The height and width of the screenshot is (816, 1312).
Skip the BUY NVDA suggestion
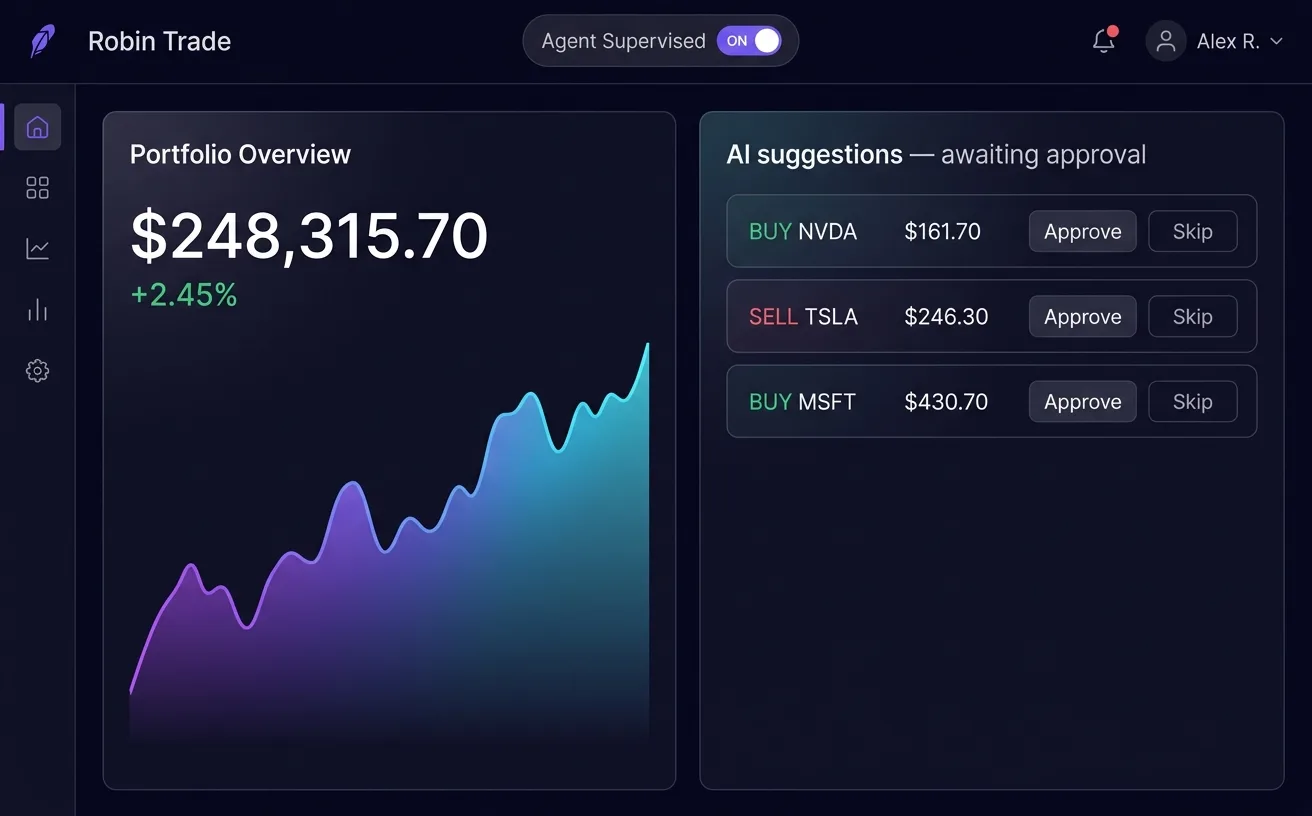point(1193,231)
